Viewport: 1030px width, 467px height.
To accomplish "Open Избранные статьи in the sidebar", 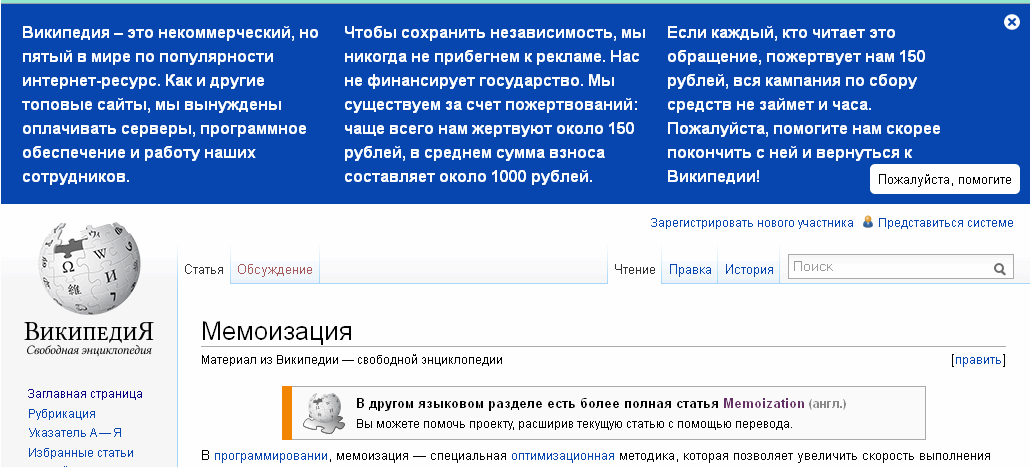I will tap(81, 453).
